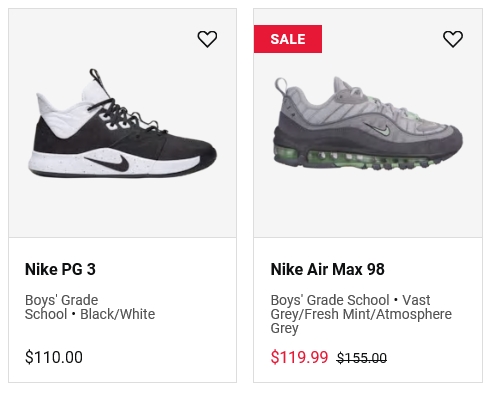
Task: Open the Nike PG 3 shoe image
Action: pyautogui.click(x=122, y=123)
